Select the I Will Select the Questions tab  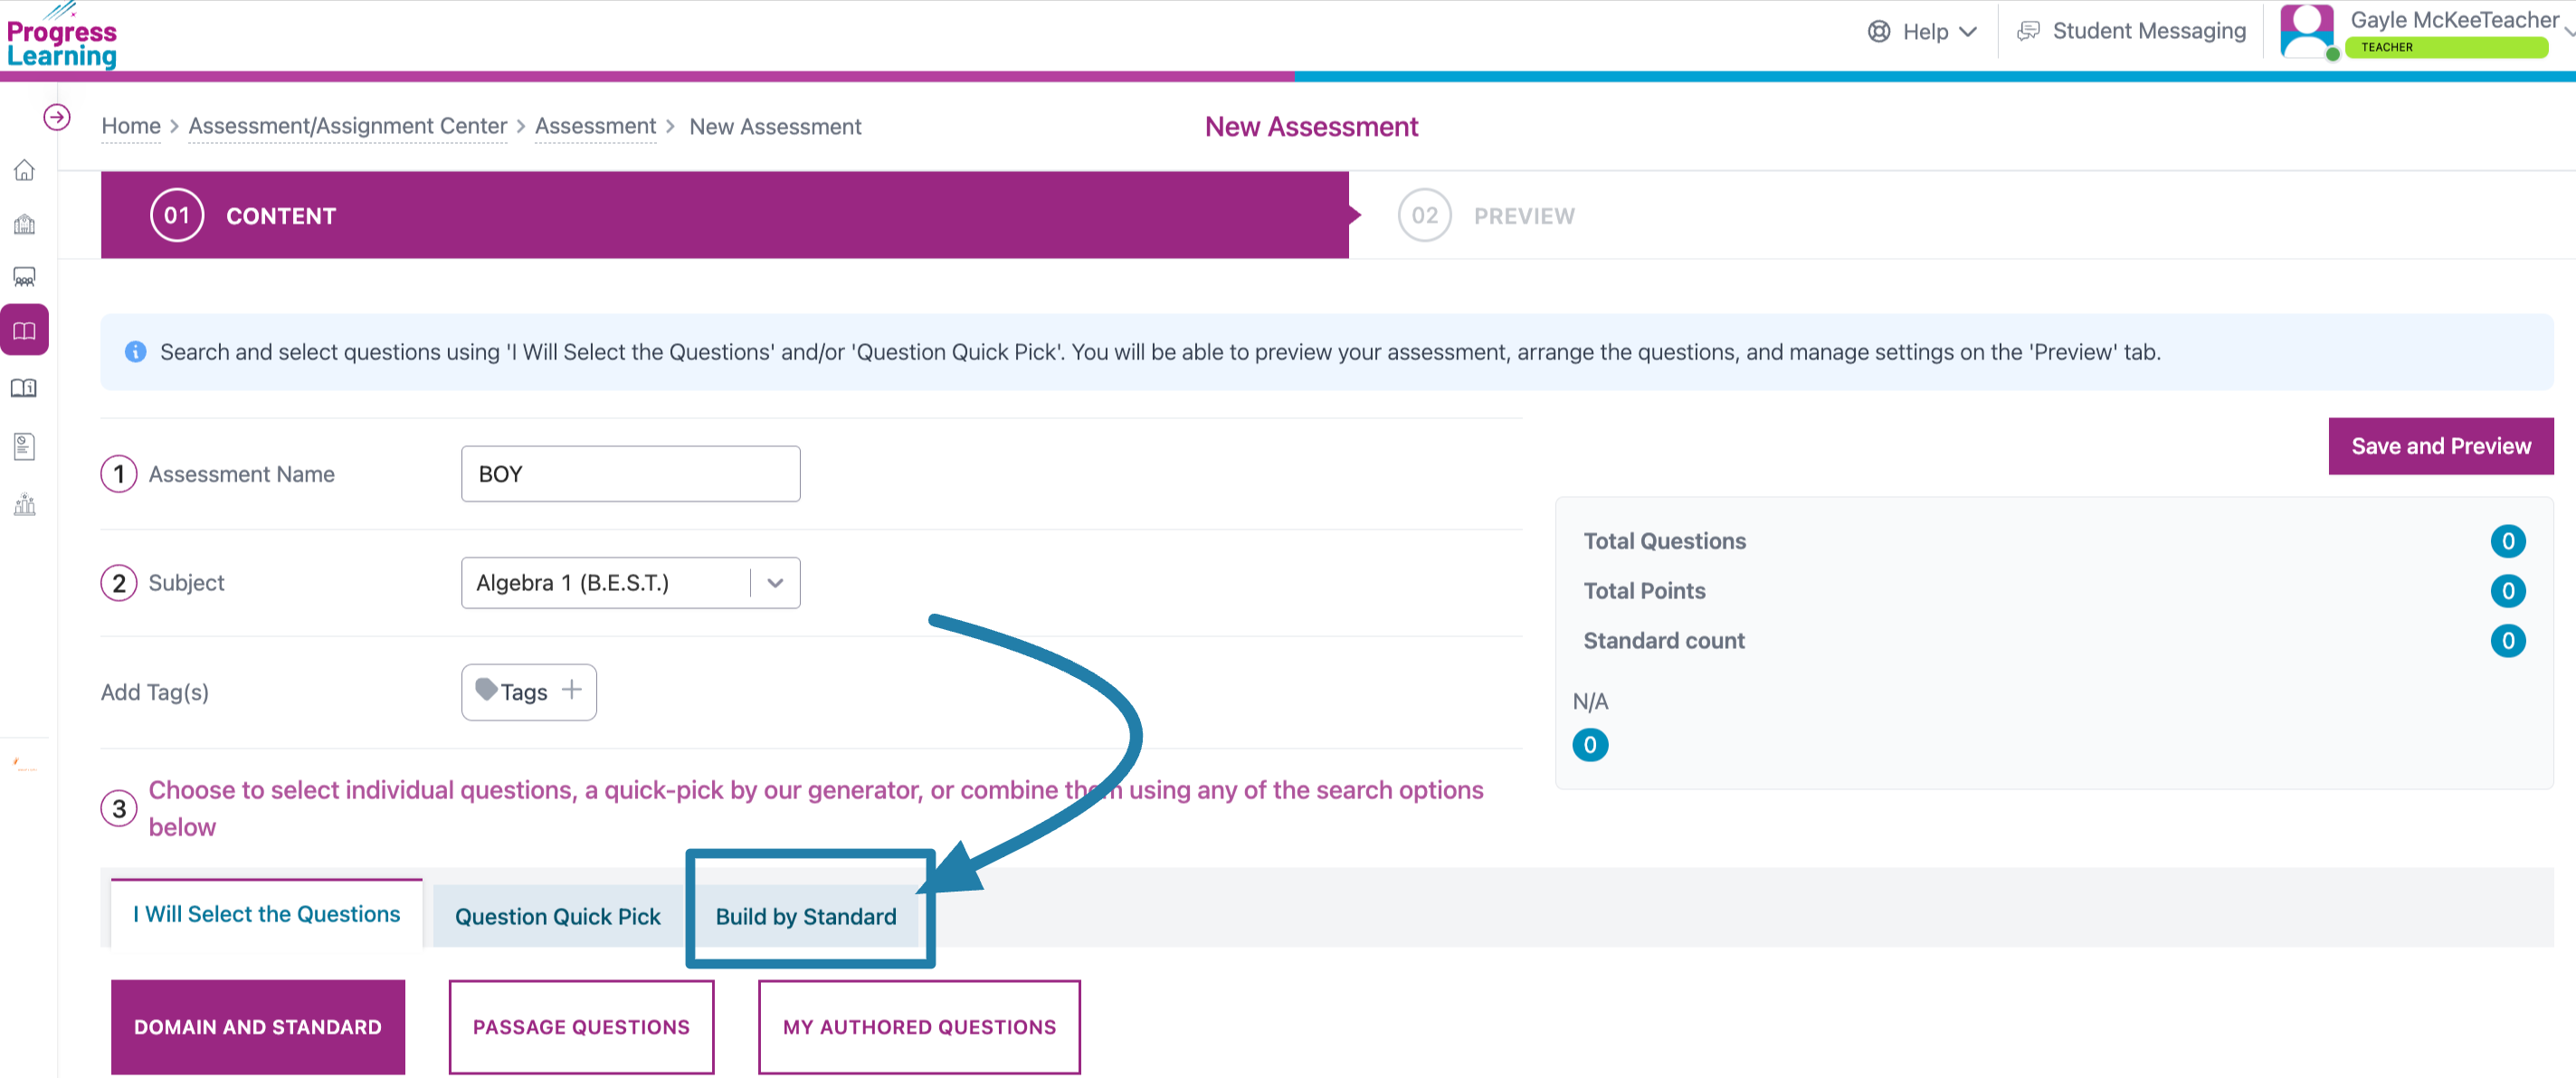point(267,913)
